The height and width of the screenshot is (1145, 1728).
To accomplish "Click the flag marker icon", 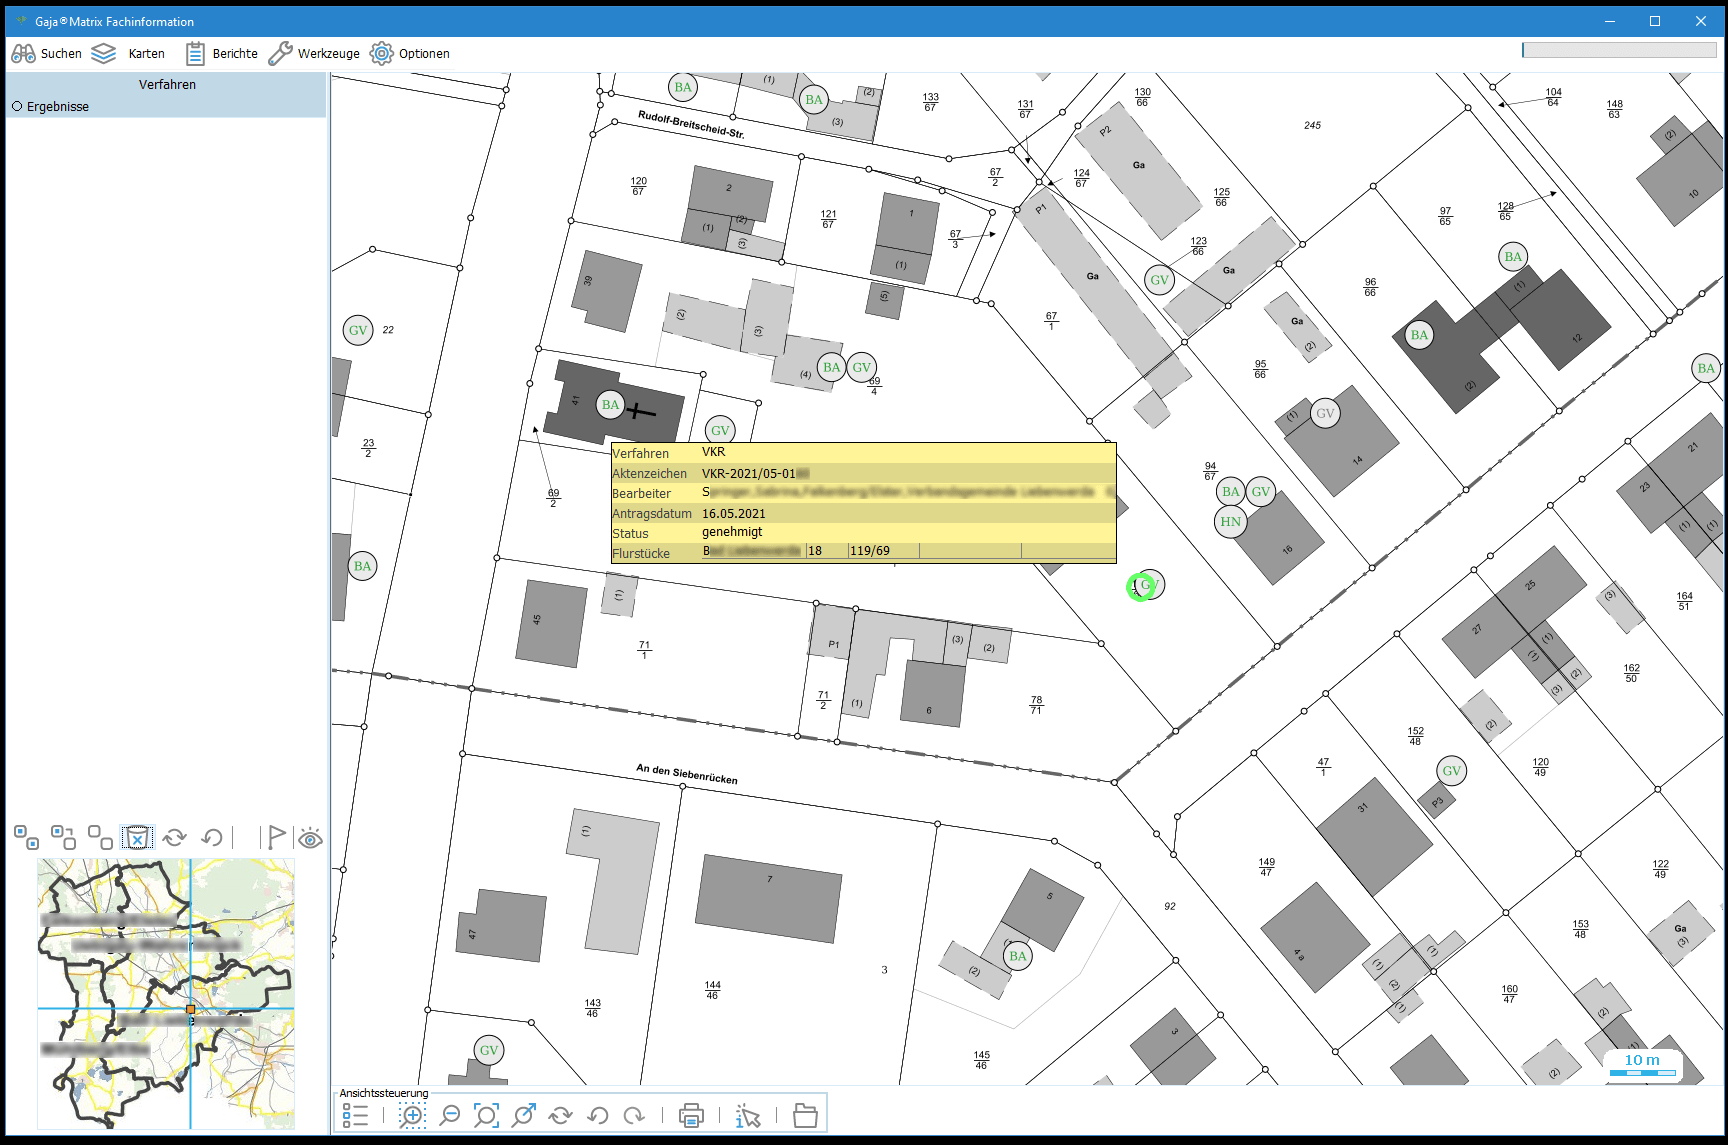I will [275, 837].
